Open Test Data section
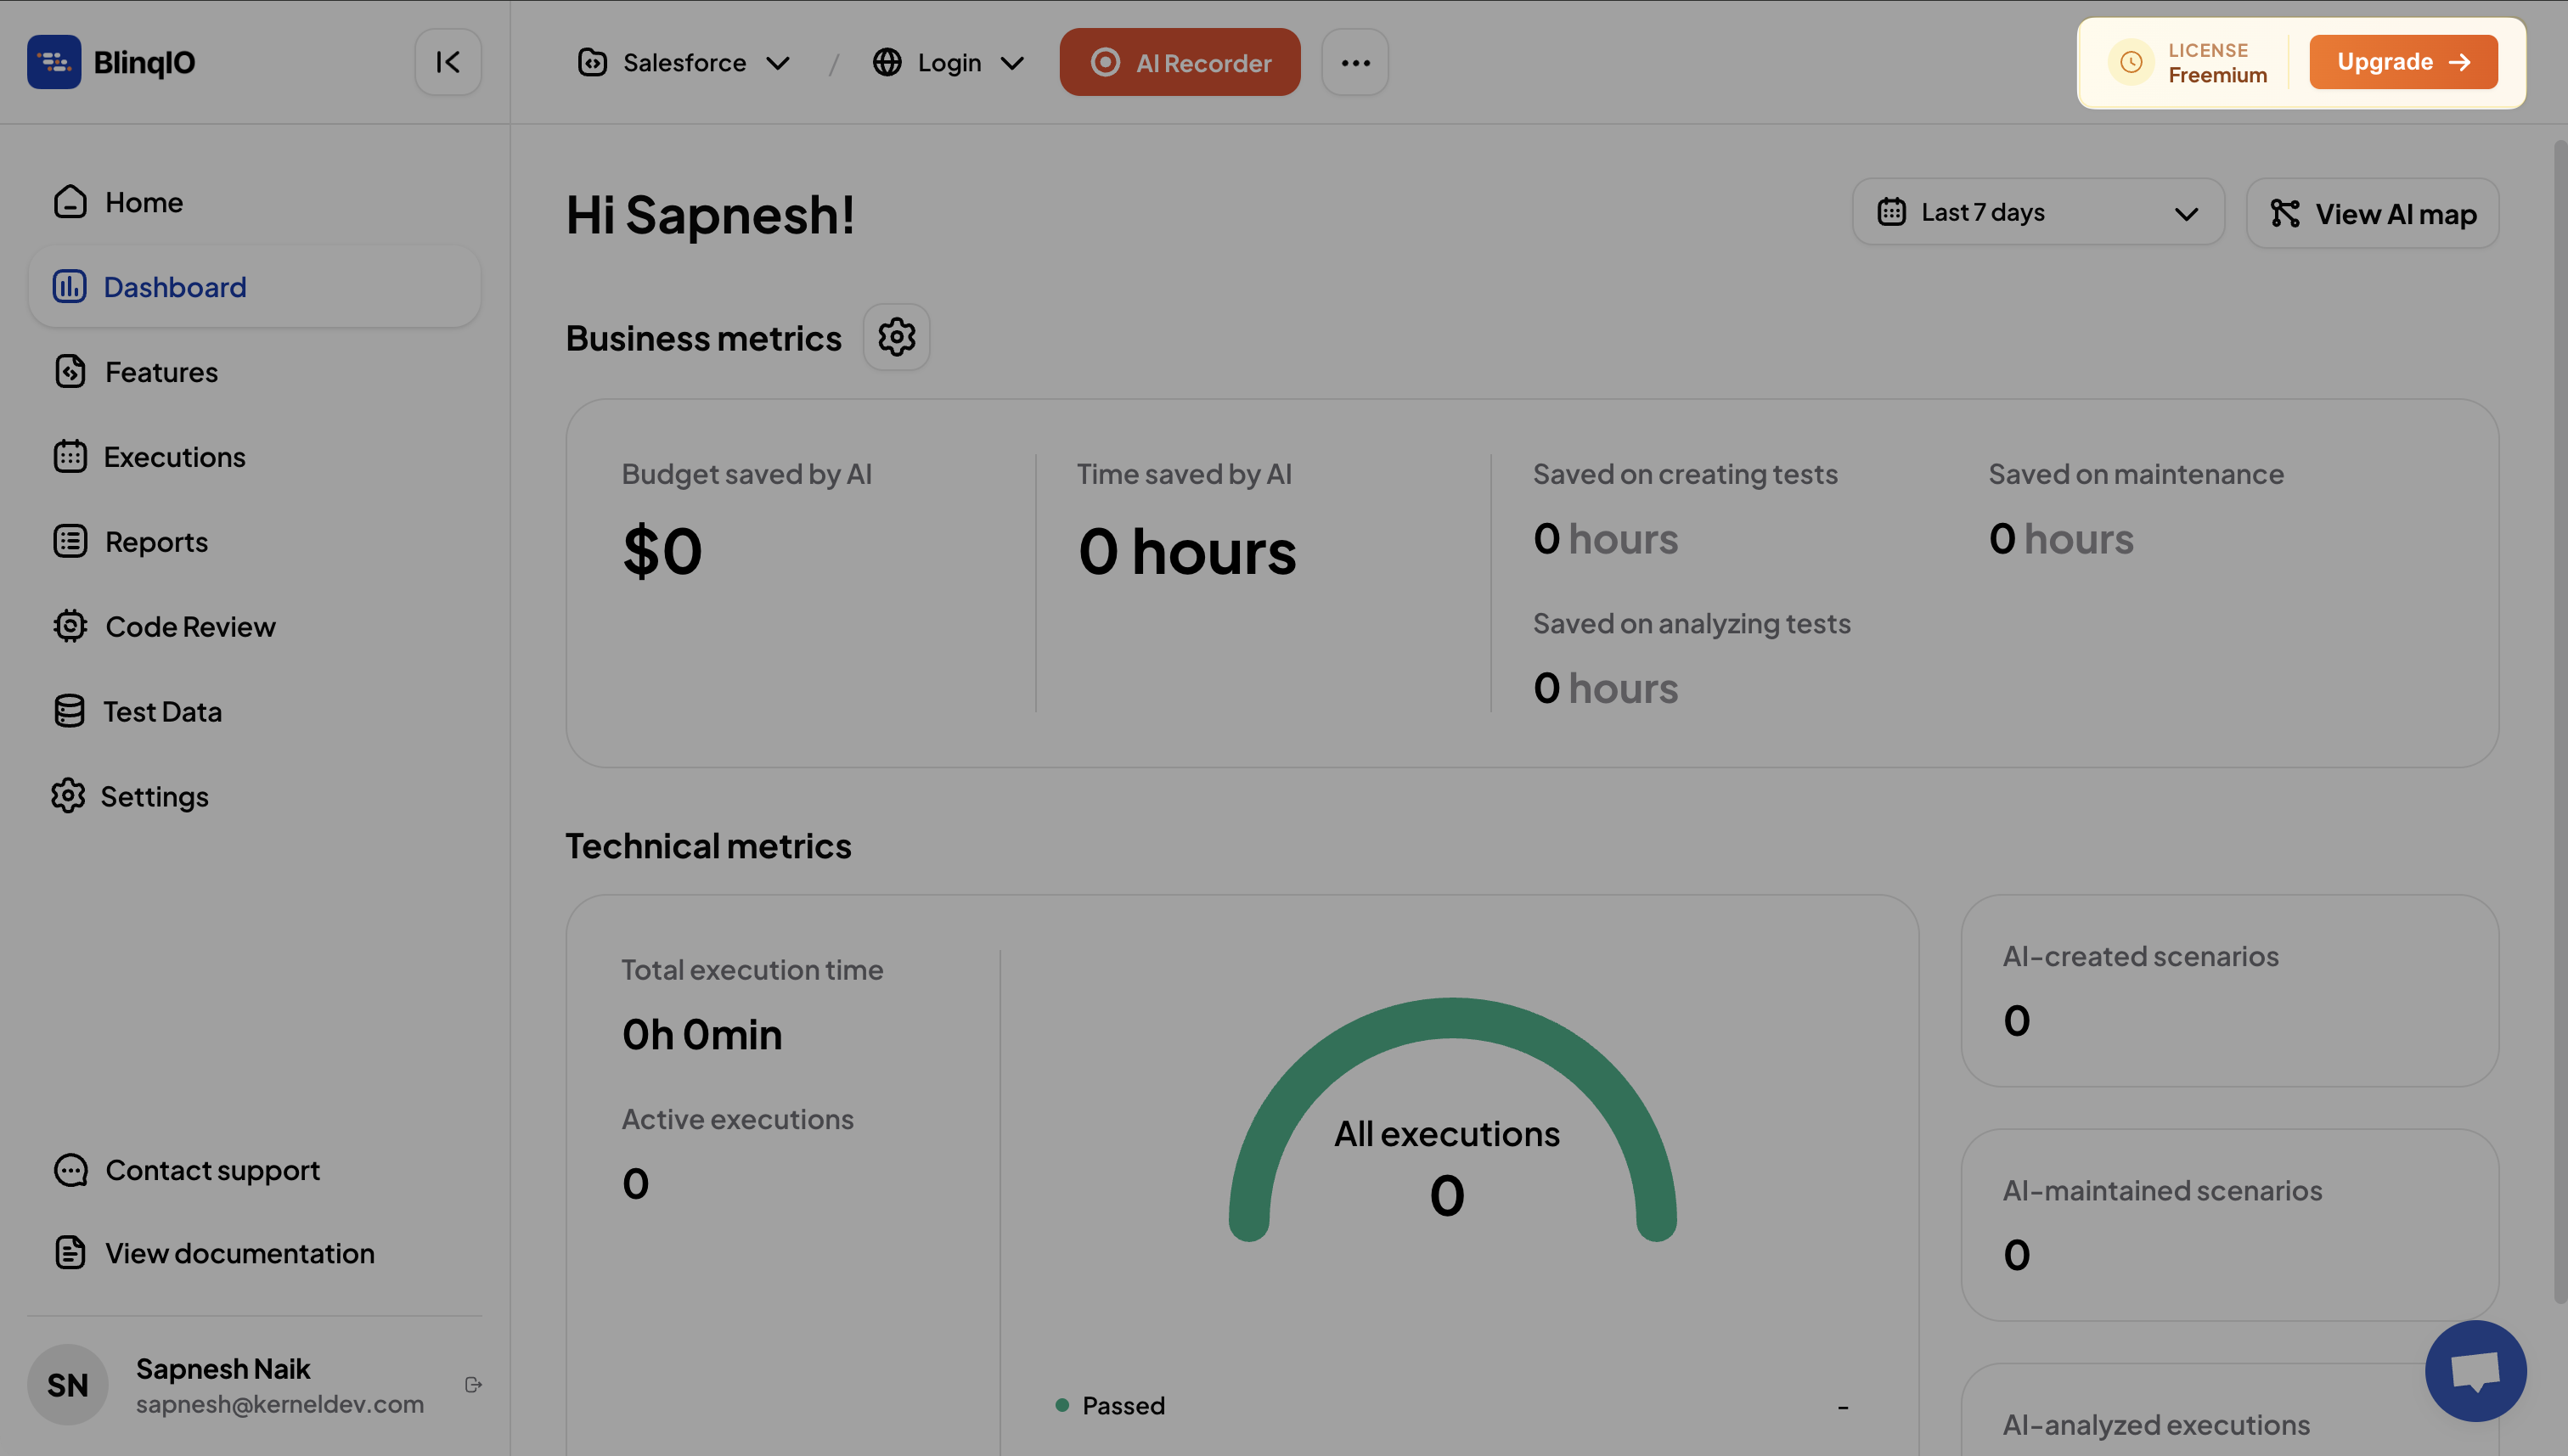Viewport: 2568px width, 1456px height. coord(162,712)
